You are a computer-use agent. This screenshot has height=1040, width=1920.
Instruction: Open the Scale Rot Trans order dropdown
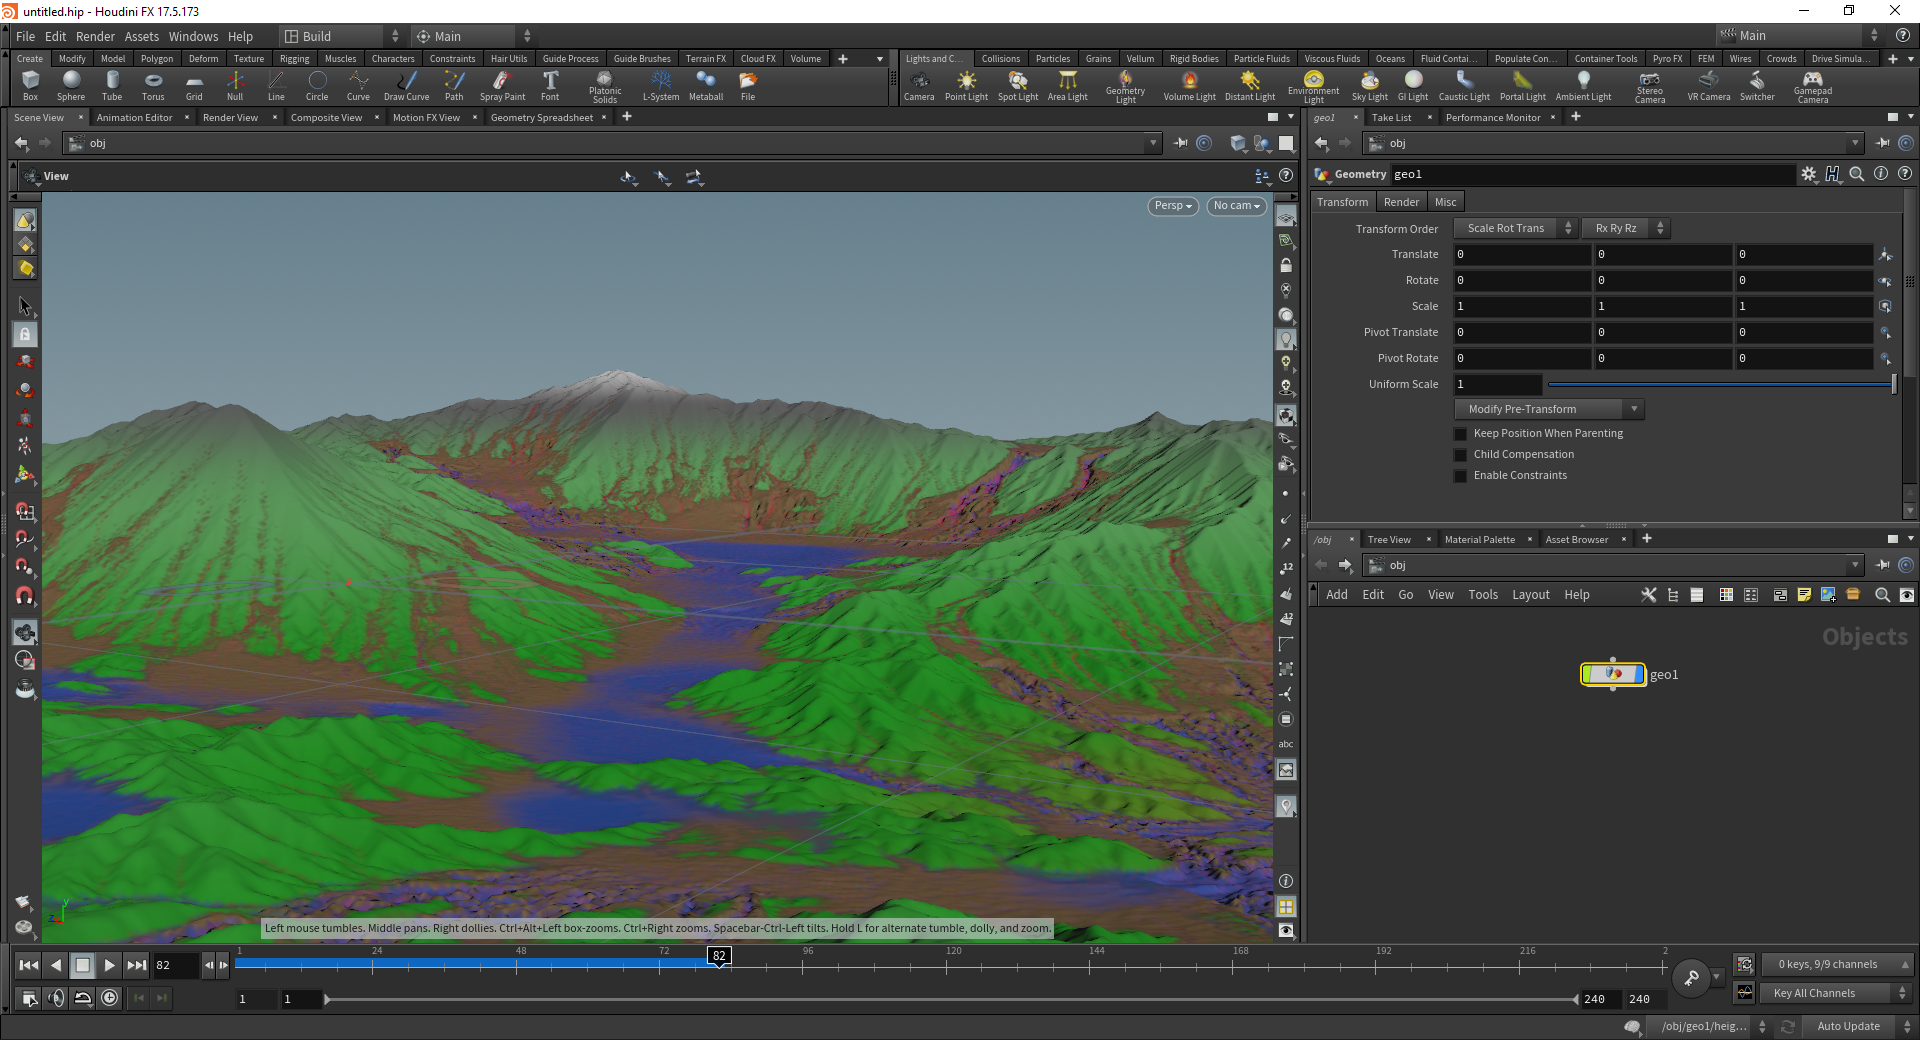pos(1515,229)
